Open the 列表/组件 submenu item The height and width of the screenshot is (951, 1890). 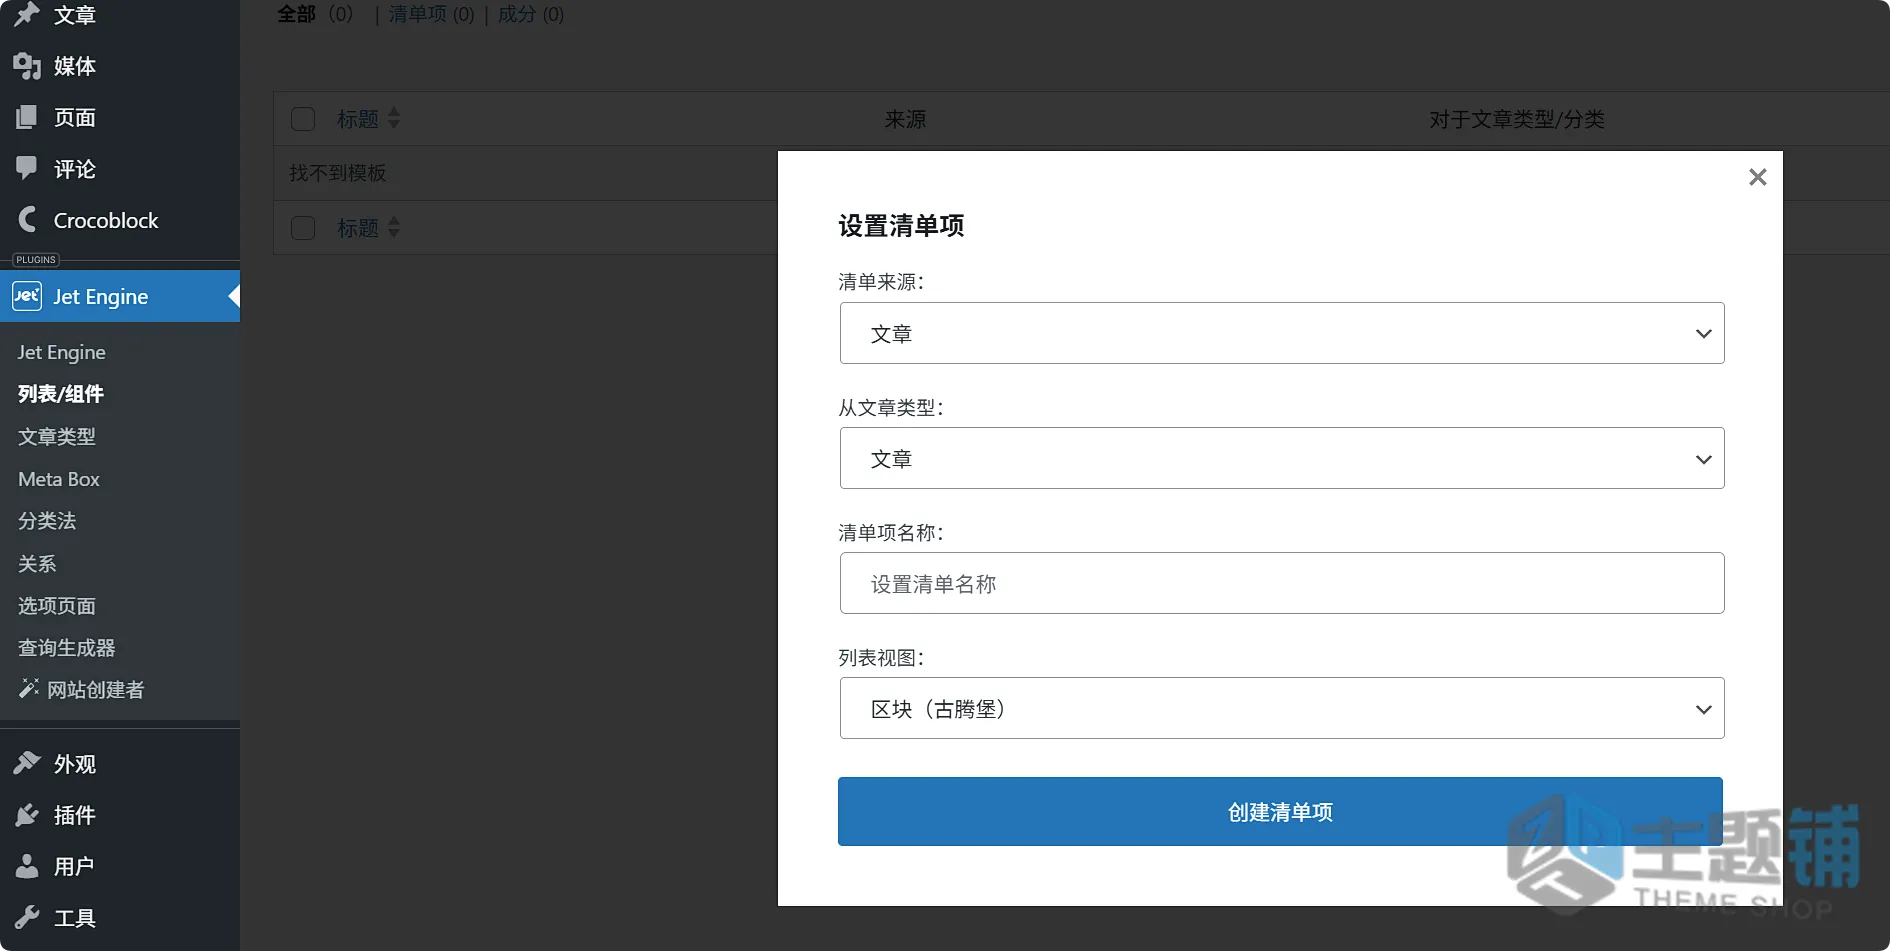(61, 394)
